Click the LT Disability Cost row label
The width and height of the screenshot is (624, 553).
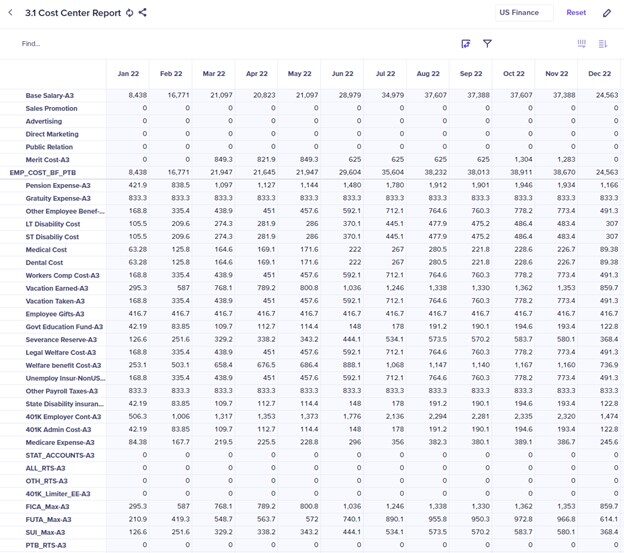(53, 224)
